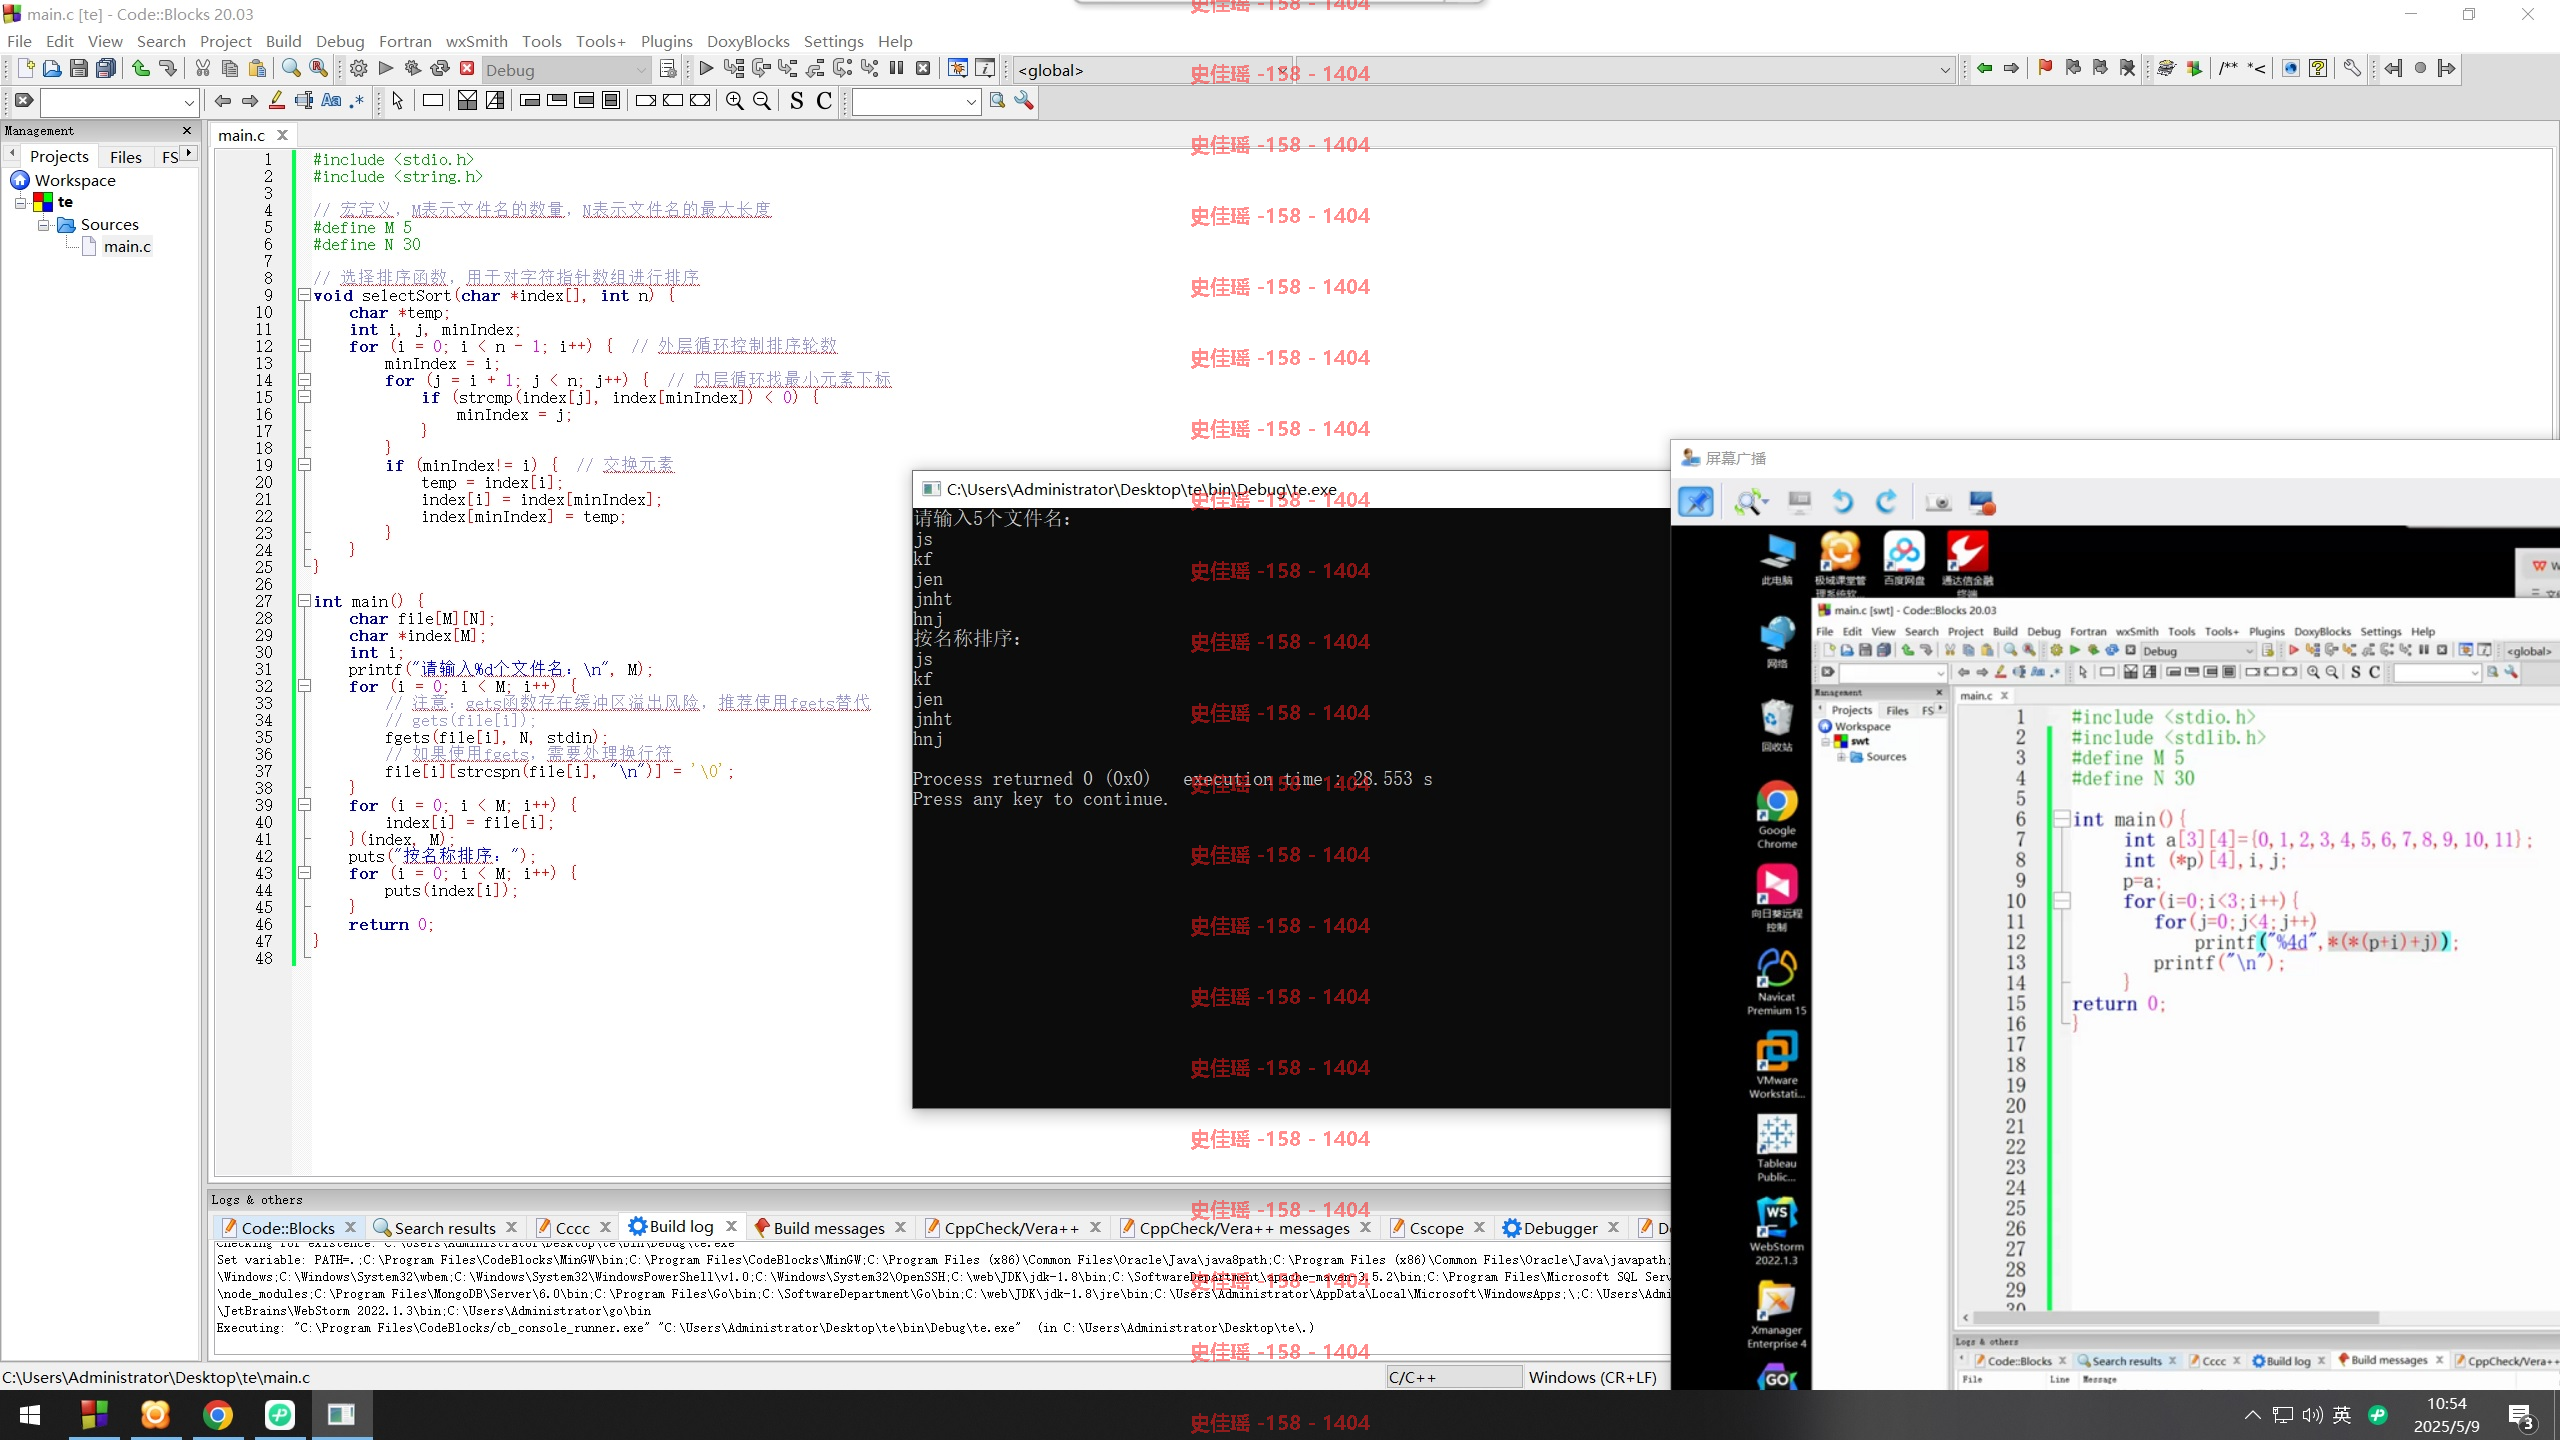Abort the build with red X icon
Screen dimensions: 2560x1440
point(467,69)
